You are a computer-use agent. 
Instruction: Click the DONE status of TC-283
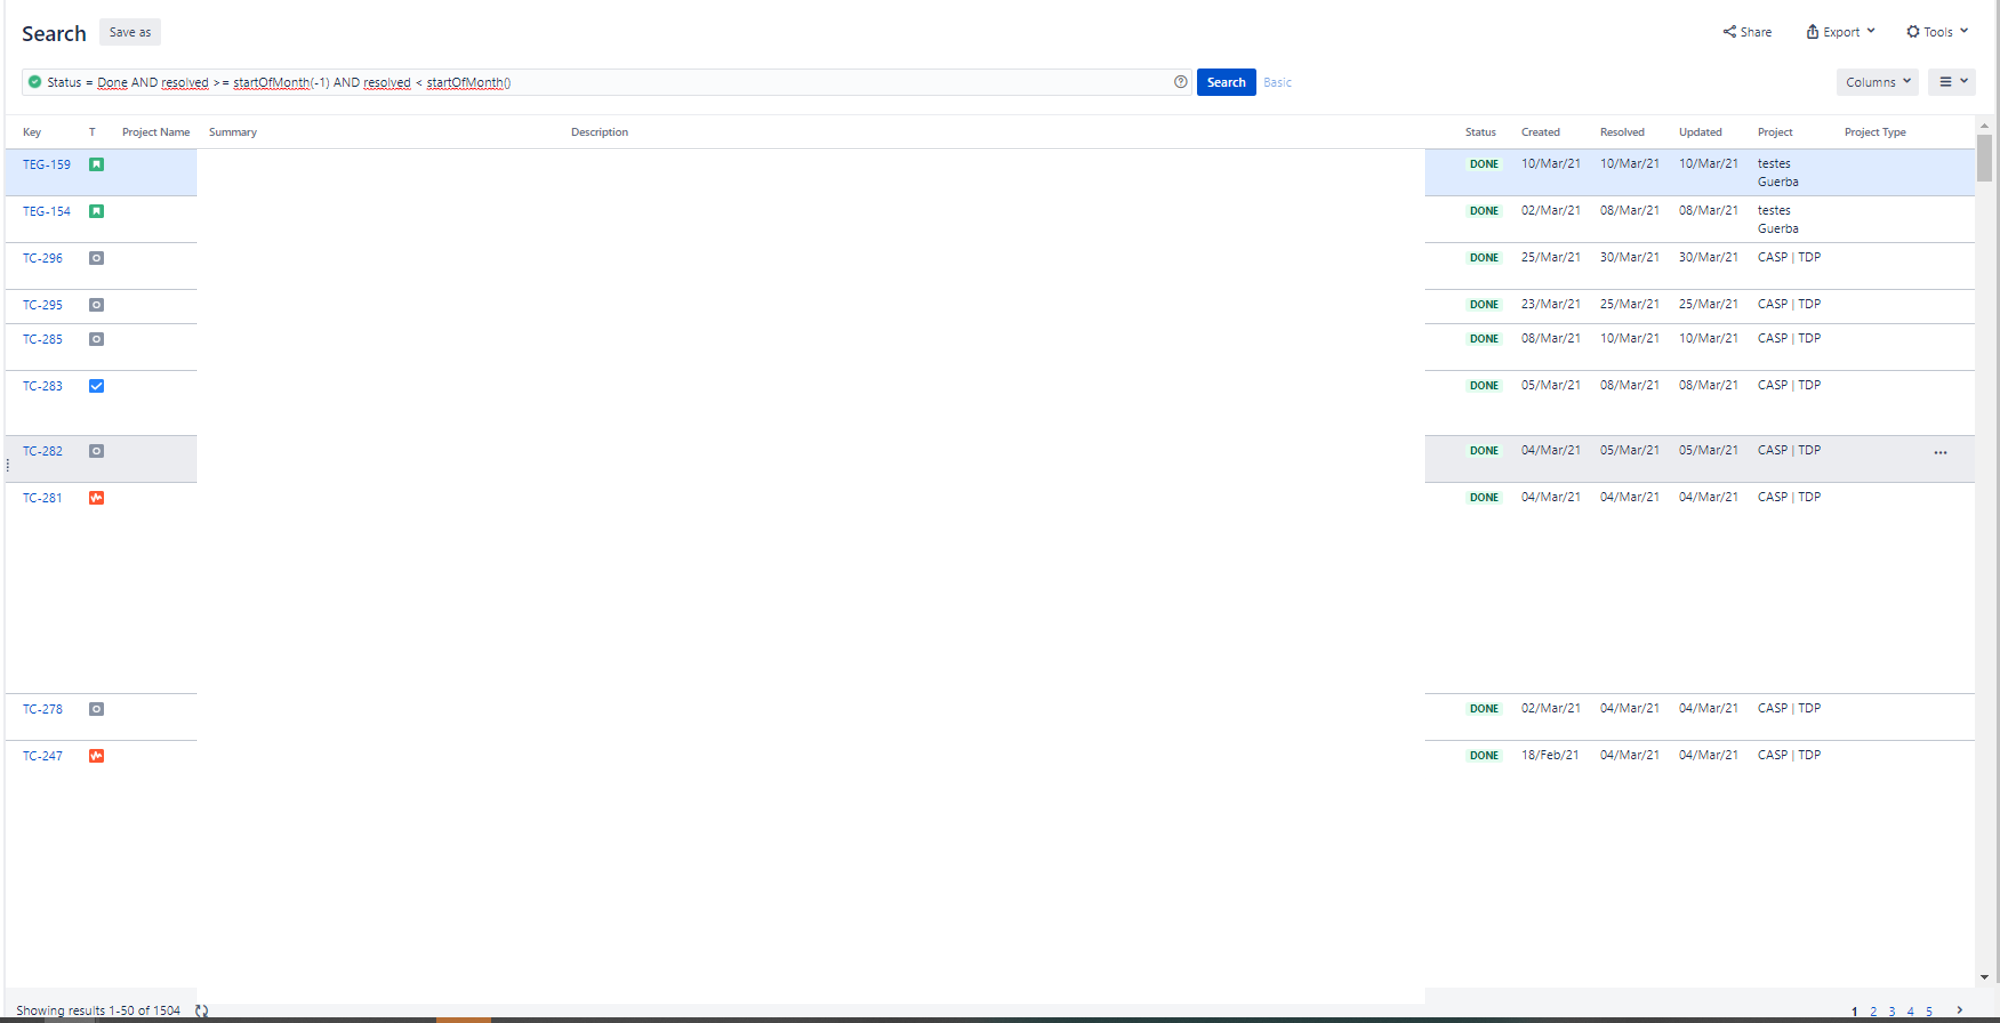coord(1484,386)
